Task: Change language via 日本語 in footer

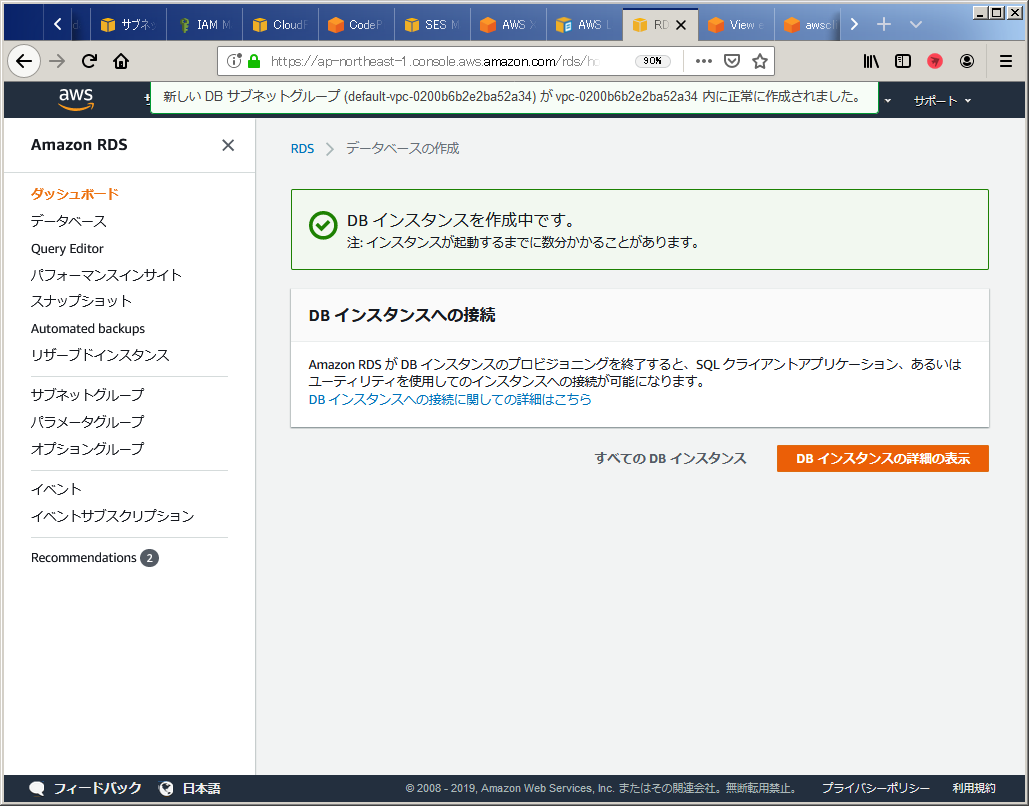Action: [x=201, y=788]
